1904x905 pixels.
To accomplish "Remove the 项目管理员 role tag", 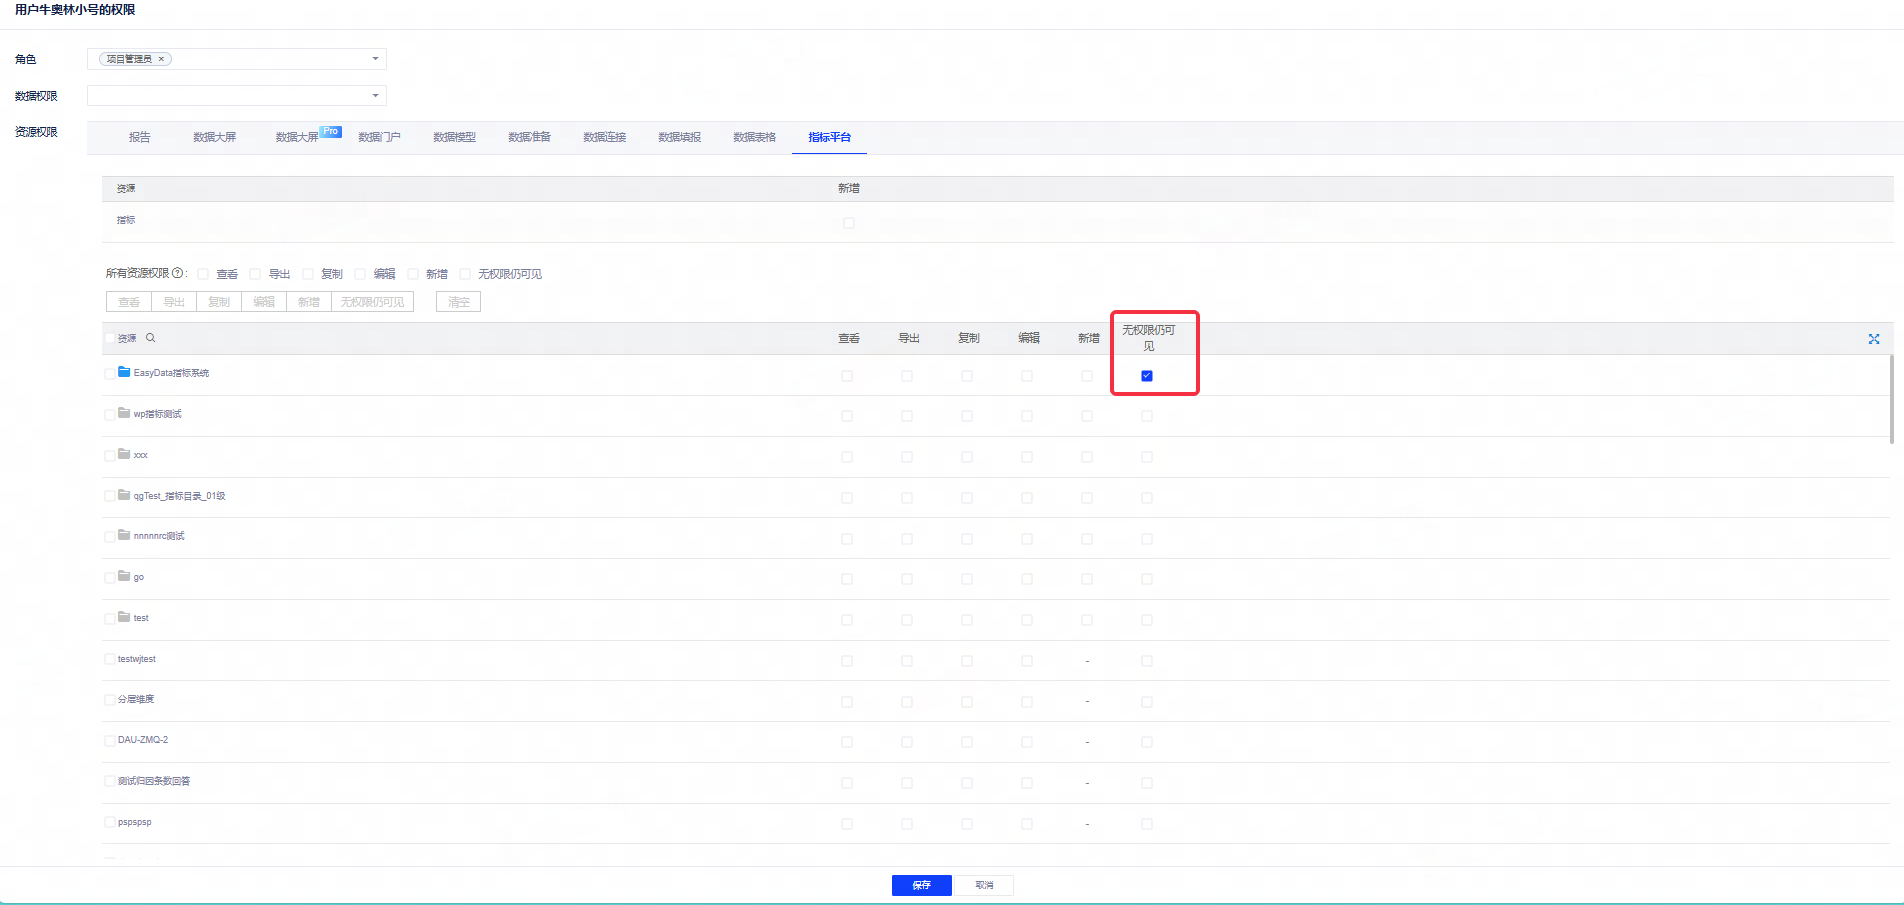I will click(x=161, y=59).
